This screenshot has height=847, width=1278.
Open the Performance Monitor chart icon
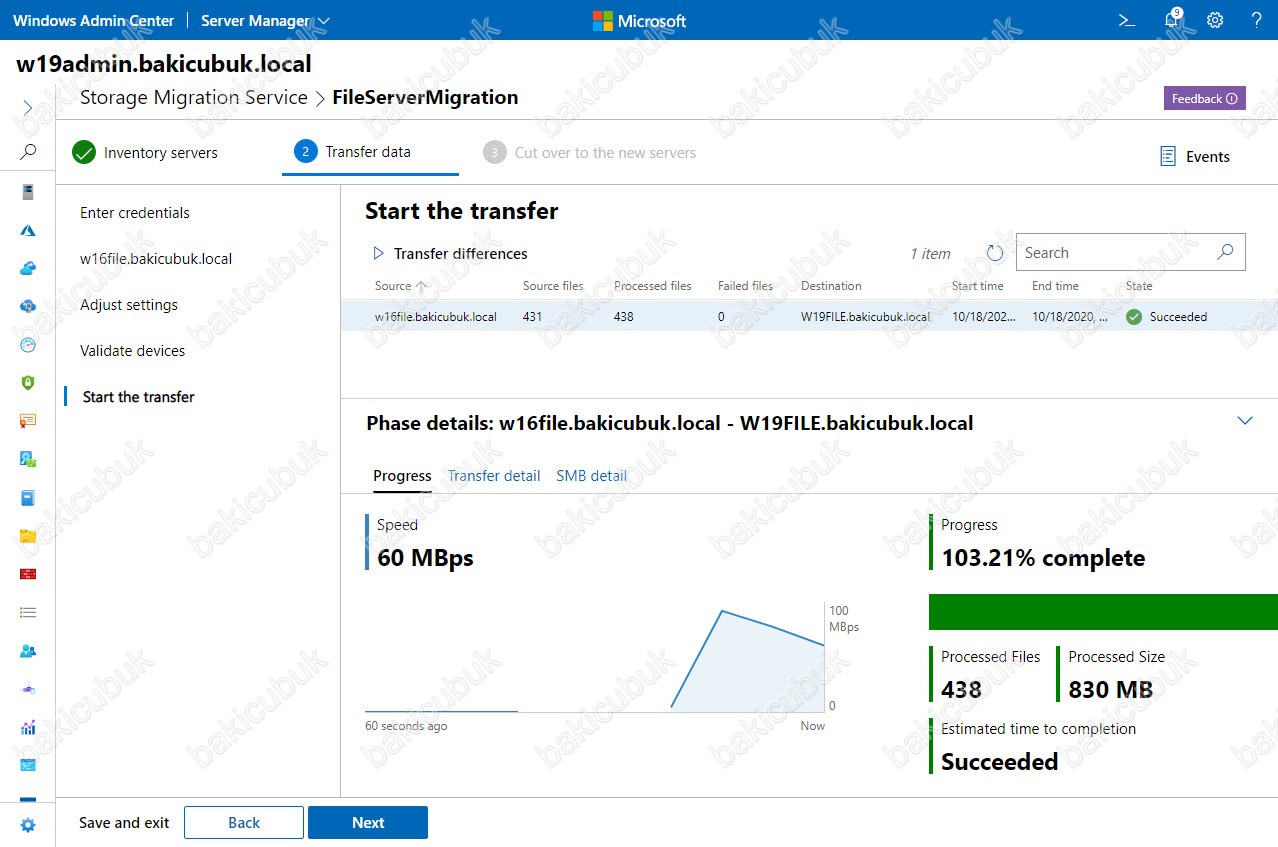(x=28, y=727)
